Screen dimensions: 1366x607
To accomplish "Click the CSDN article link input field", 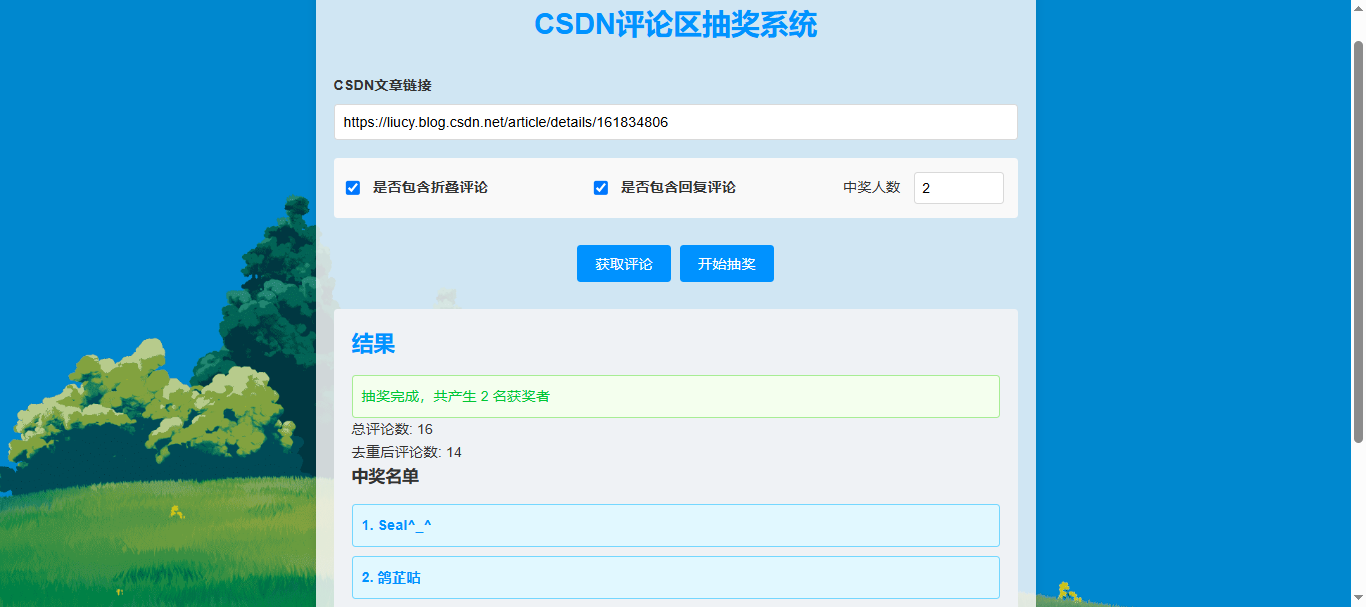I will pos(675,122).
